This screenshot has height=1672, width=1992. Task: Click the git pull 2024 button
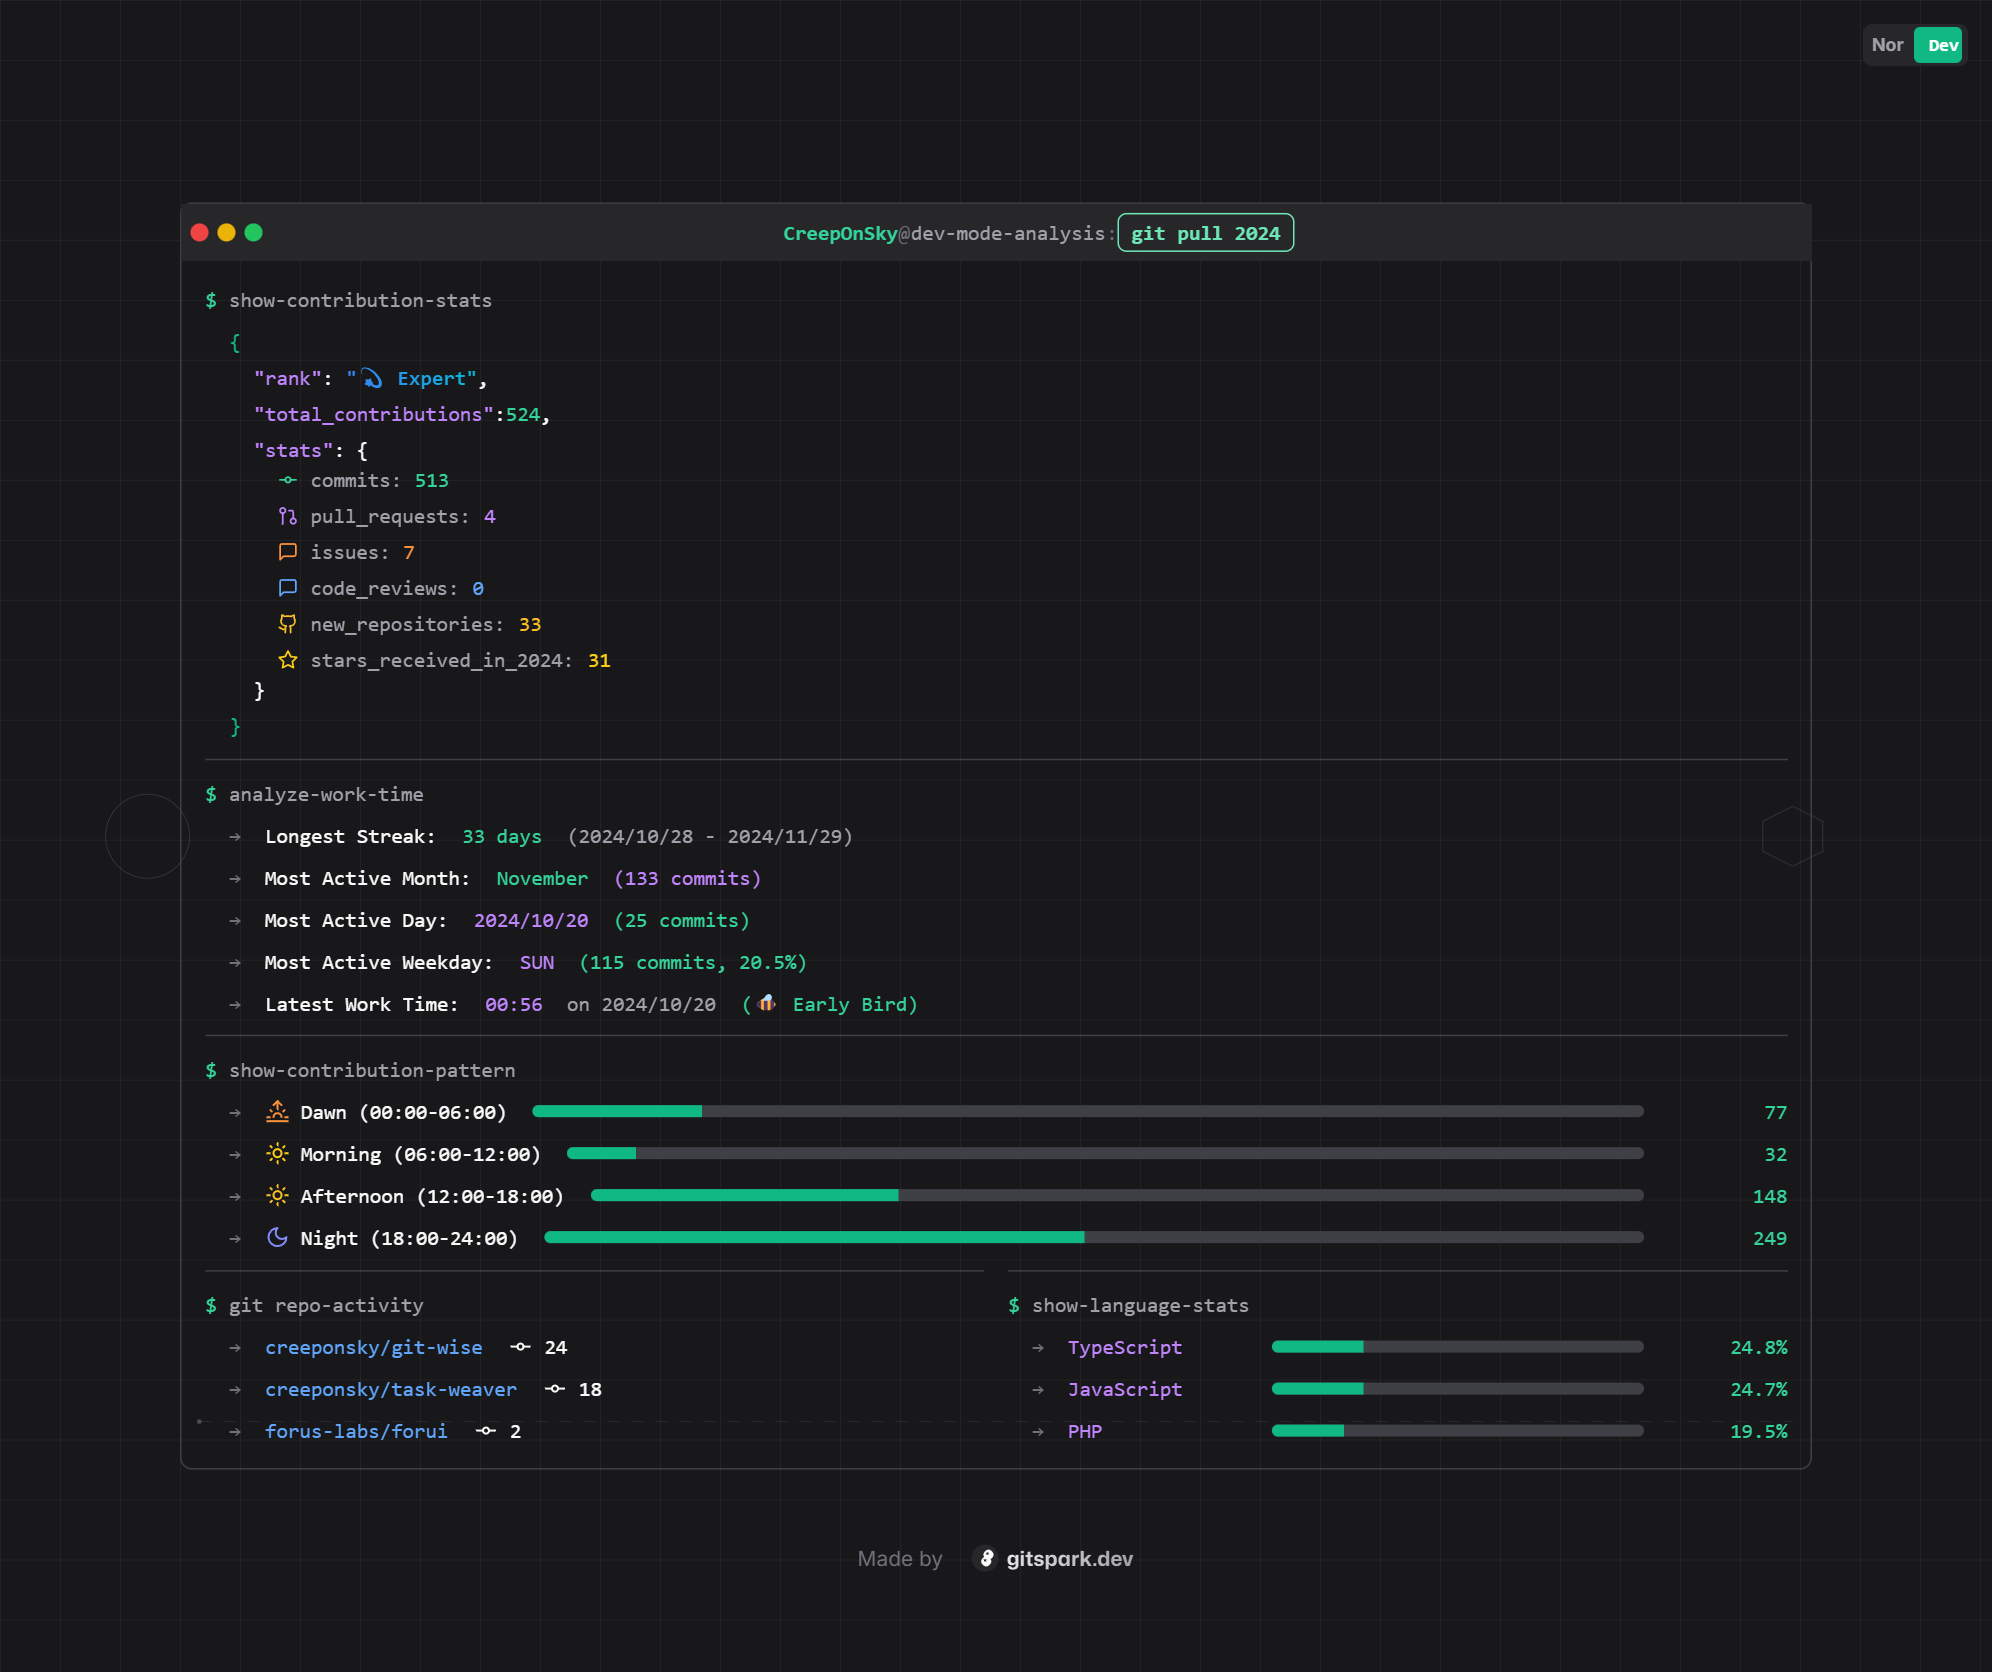point(1205,232)
